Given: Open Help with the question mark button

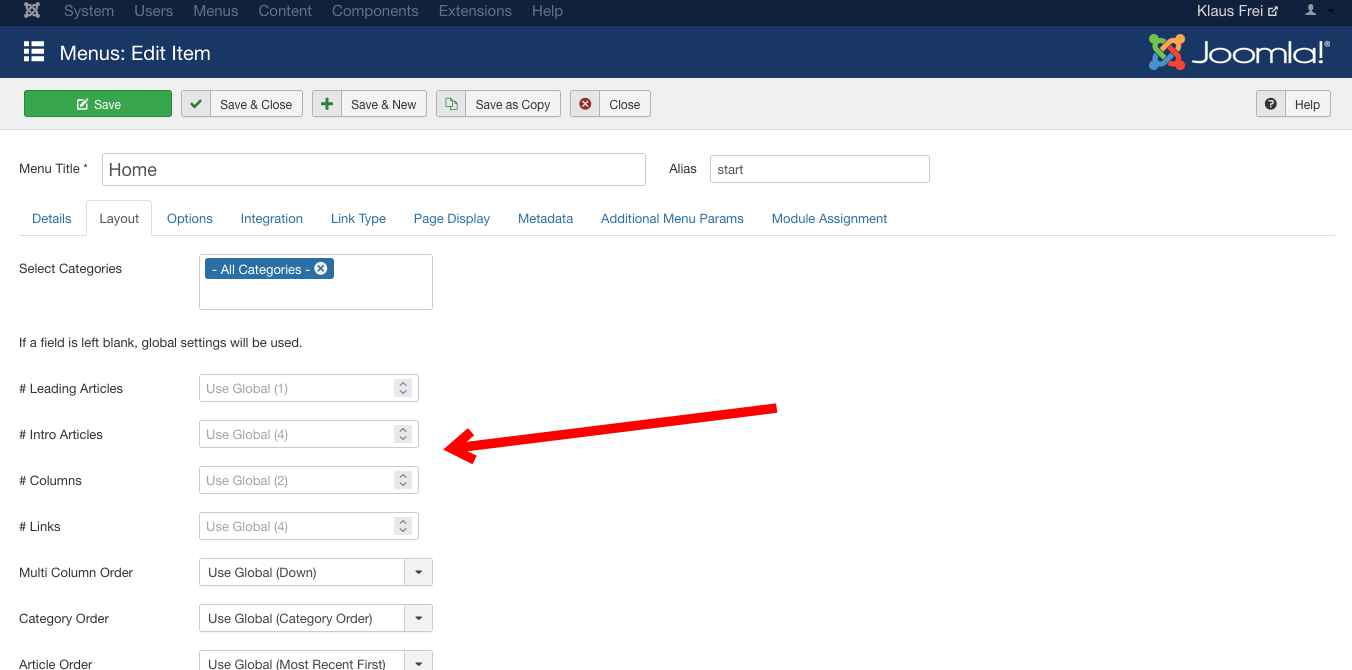Looking at the screenshot, I should (1271, 104).
